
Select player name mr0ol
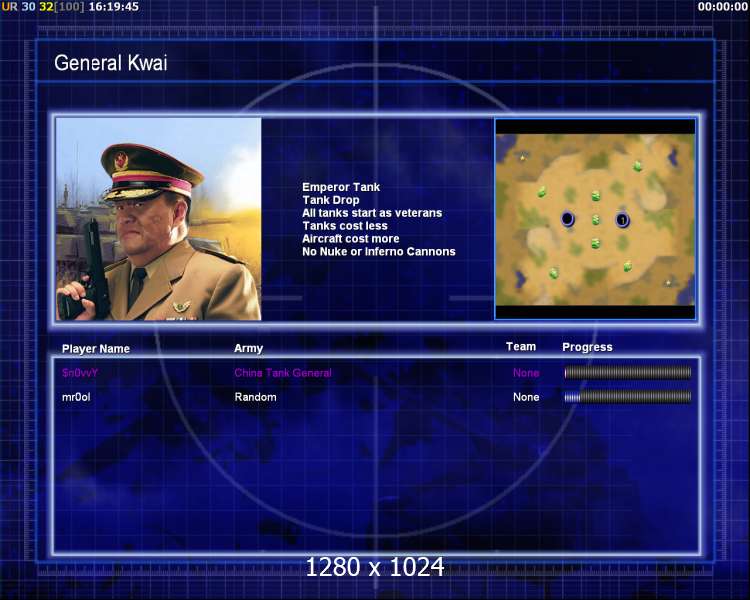pyautogui.click(x=76, y=397)
